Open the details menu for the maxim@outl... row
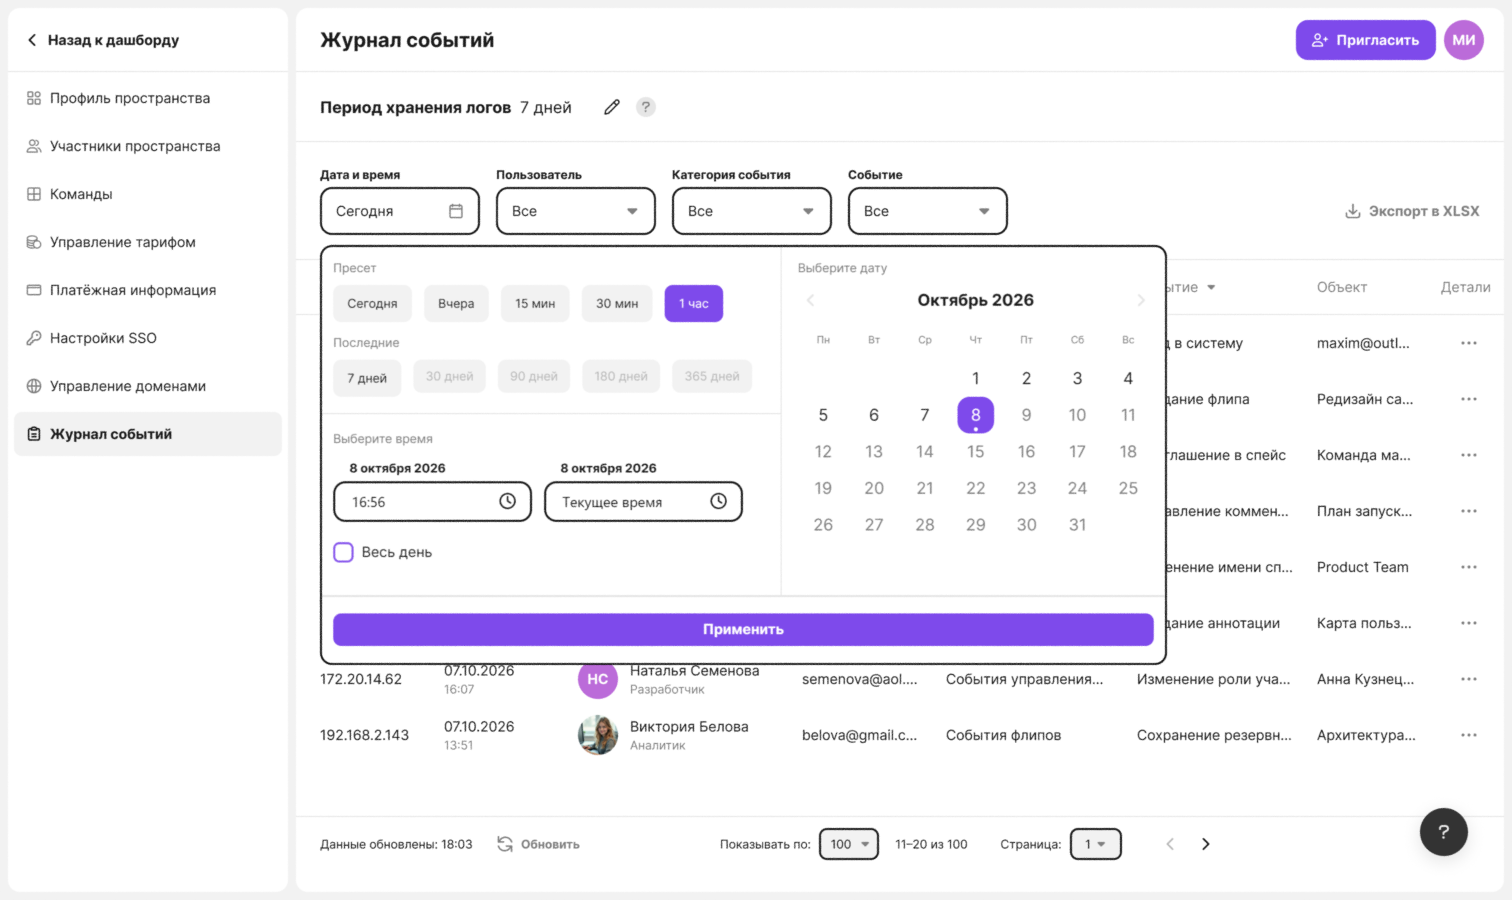This screenshot has height=900, width=1512. pyautogui.click(x=1468, y=343)
